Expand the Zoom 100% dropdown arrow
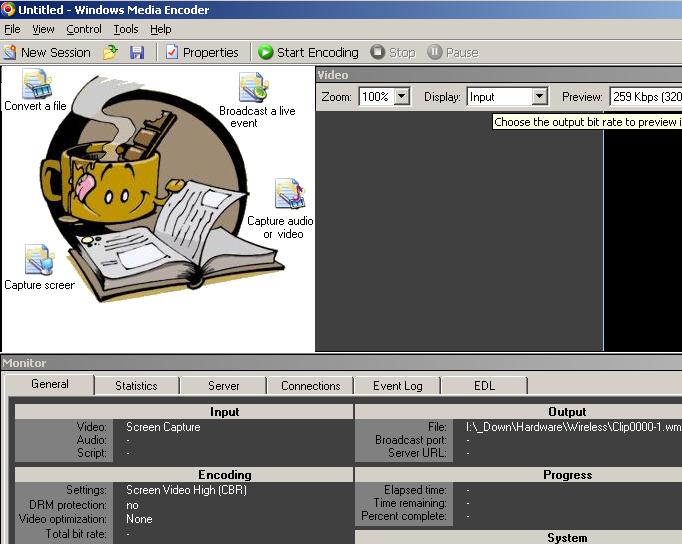The width and height of the screenshot is (682, 544). tap(402, 96)
